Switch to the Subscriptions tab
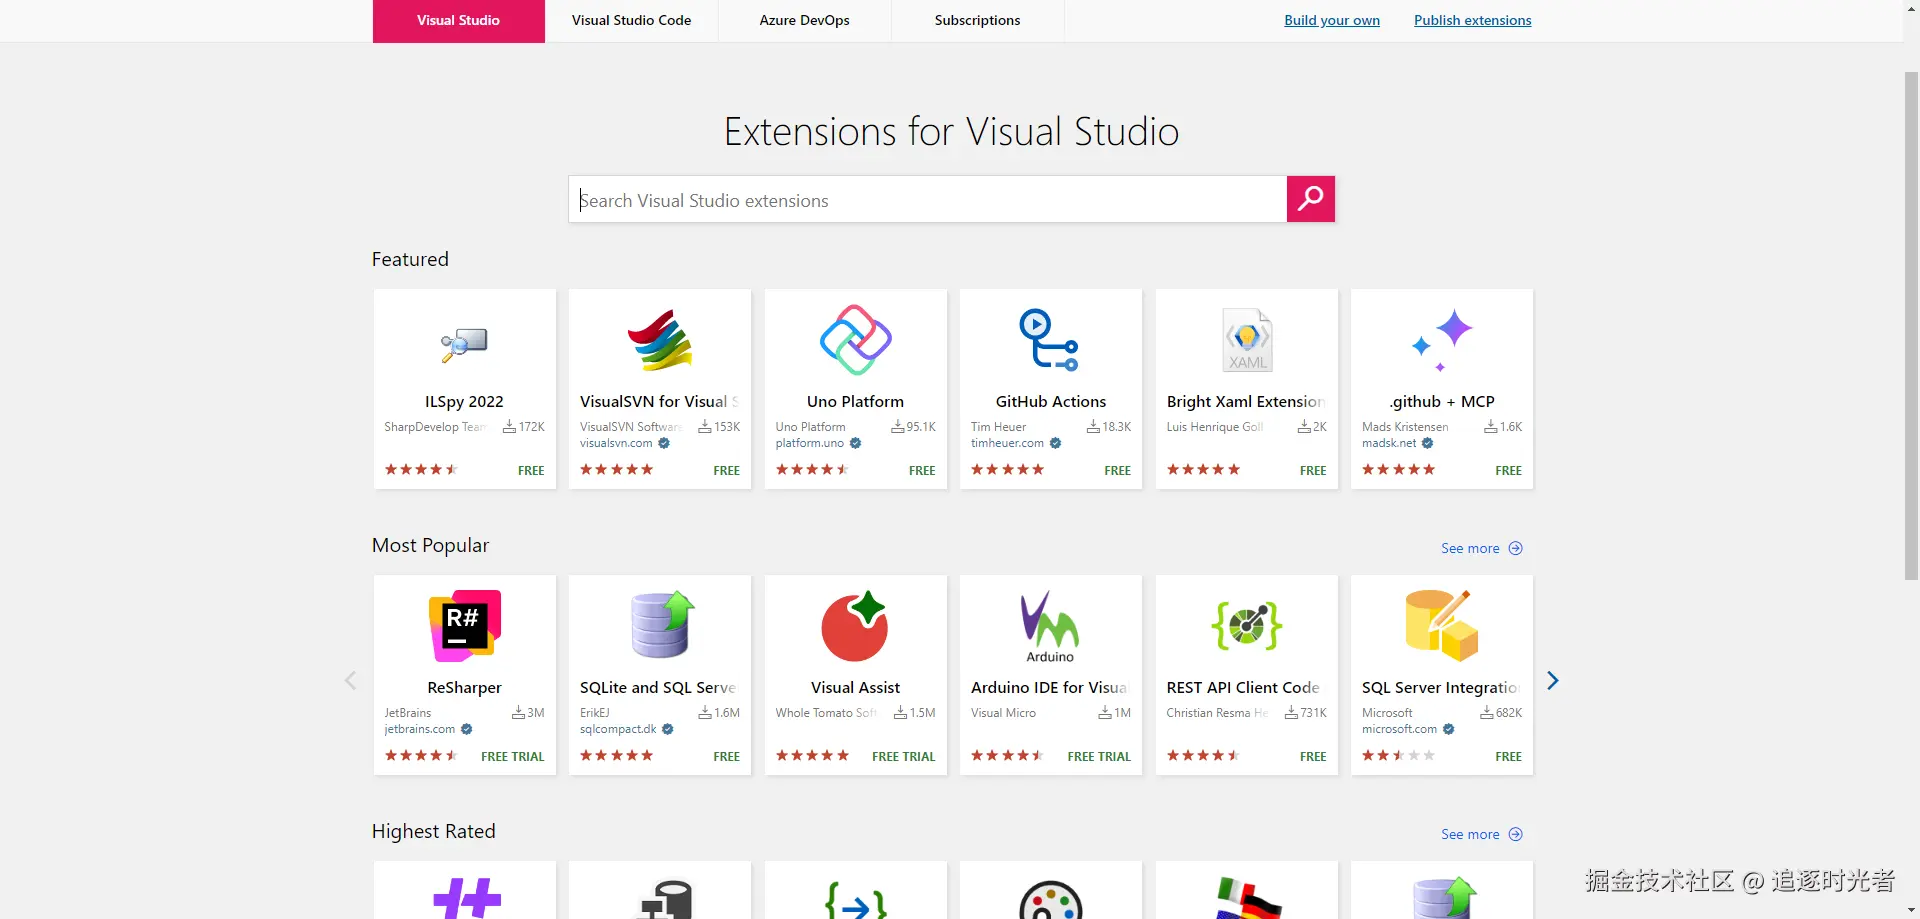 [978, 21]
